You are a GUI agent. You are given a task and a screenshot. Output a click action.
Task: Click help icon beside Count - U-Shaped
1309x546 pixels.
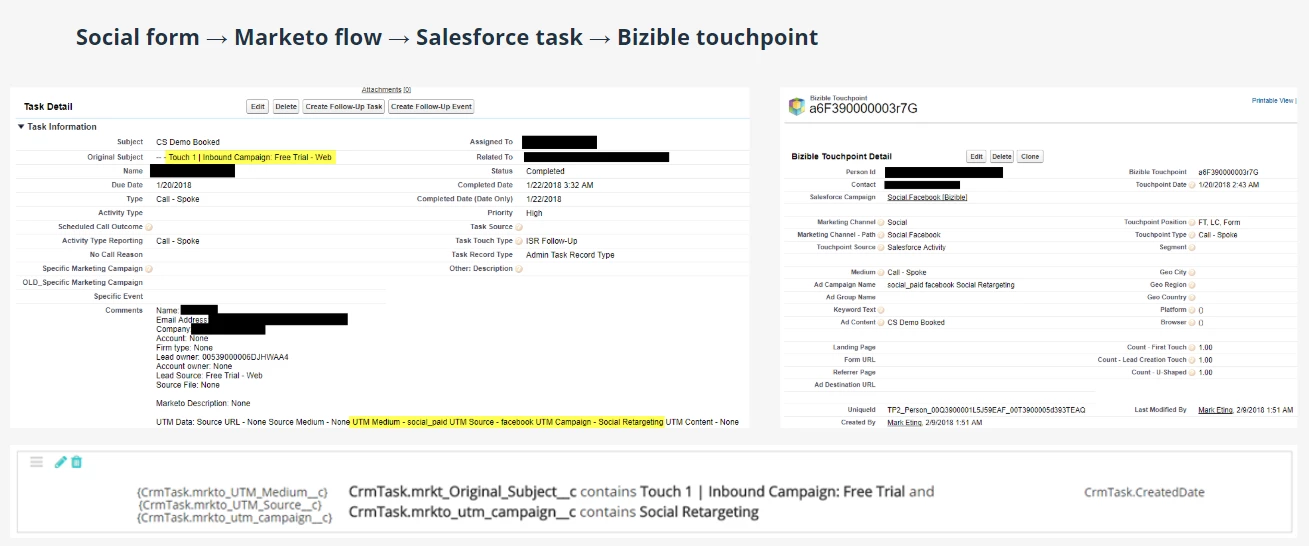(x=1193, y=373)
